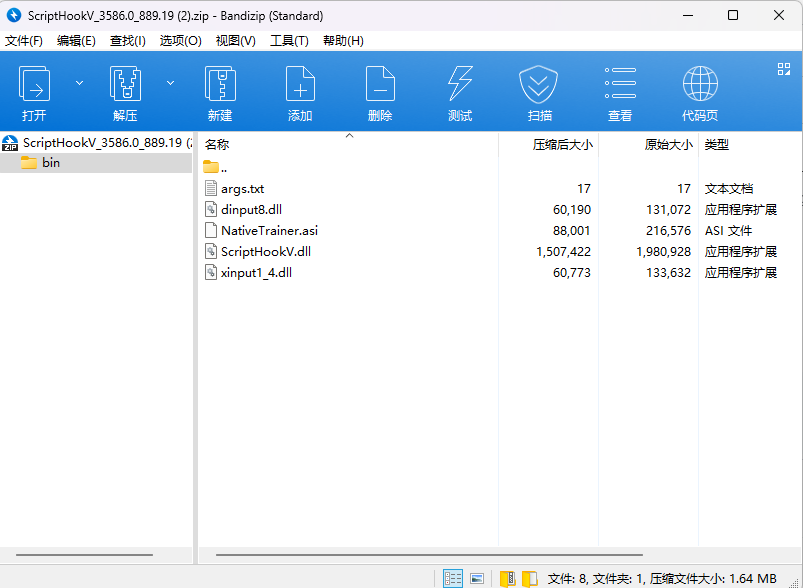Click the yellow archive zipper status icon
This screenshot has width=803, height=588.
pos(508,579)
